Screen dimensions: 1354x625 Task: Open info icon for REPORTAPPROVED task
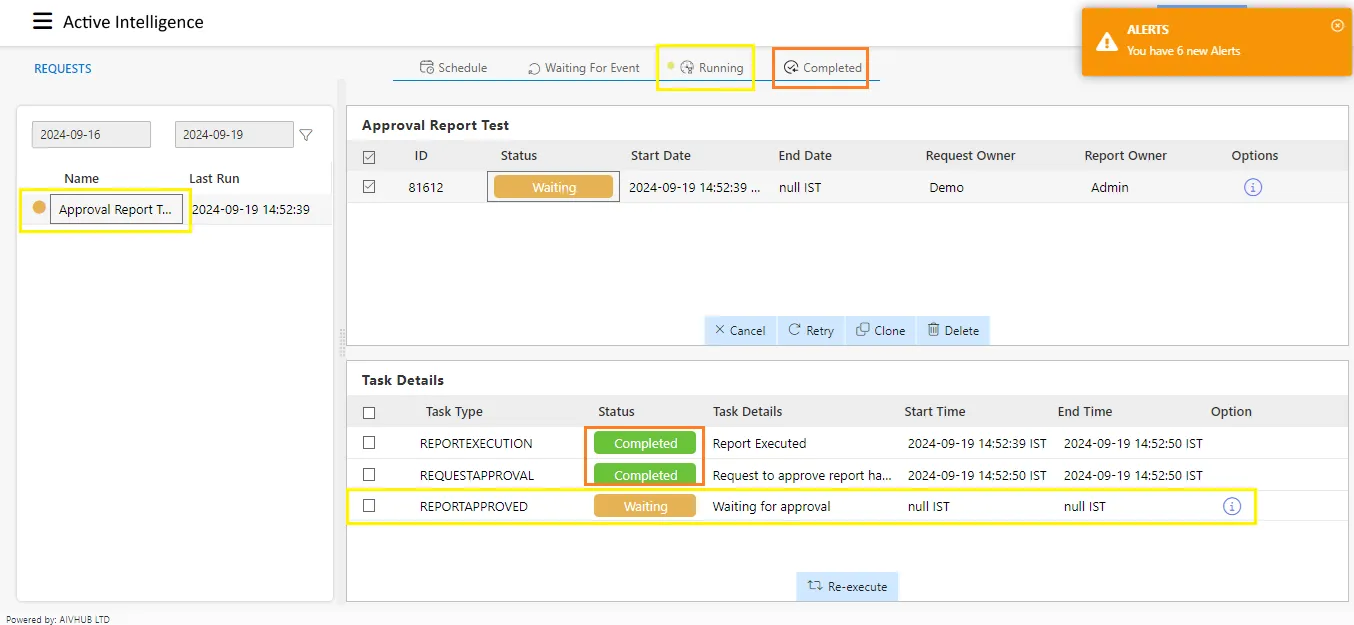[1232, 506]
